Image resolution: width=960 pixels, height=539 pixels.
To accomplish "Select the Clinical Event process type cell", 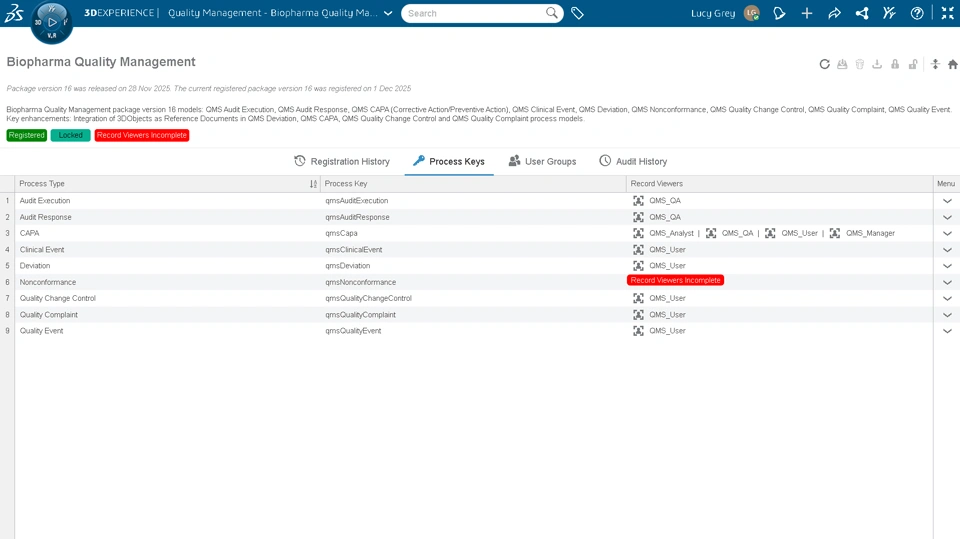I will click(x=167, y=249).
